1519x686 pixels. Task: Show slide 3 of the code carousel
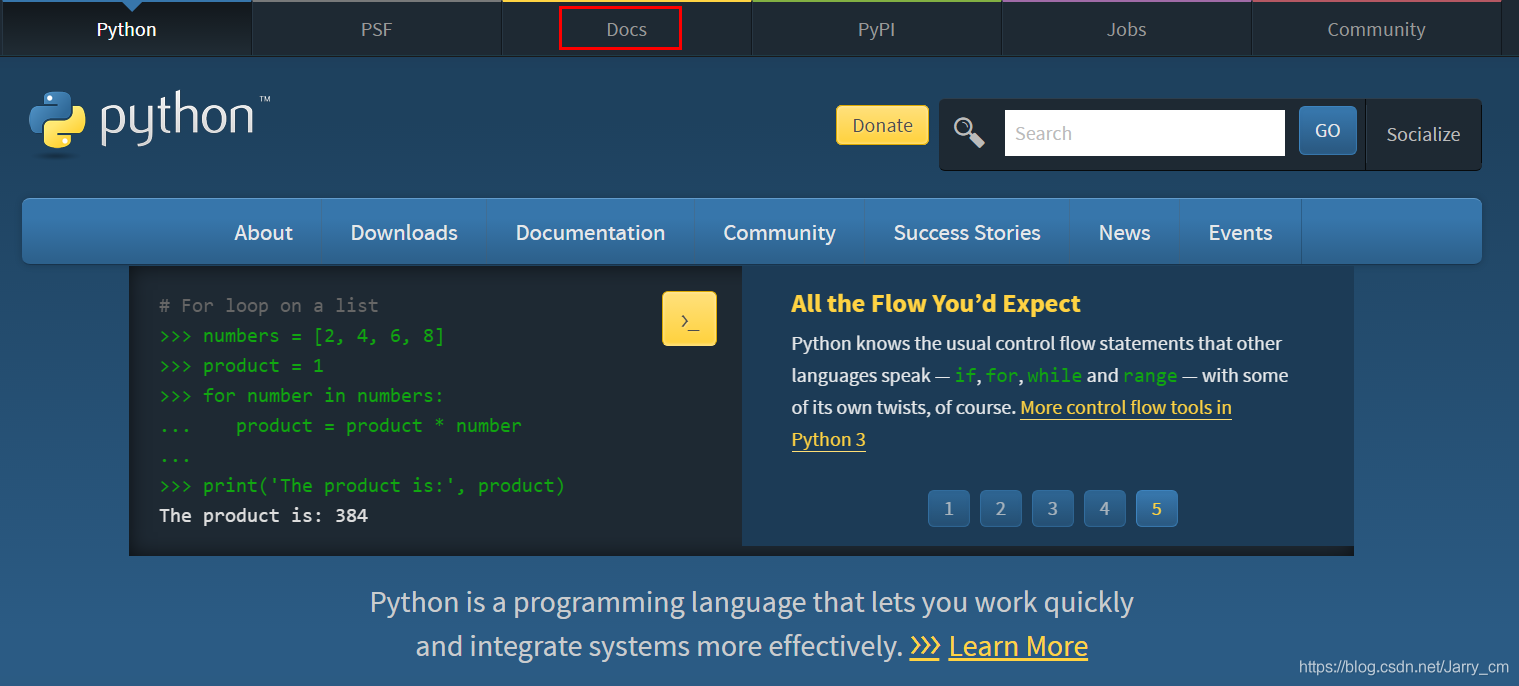pyautogui.click(x=1053, y=508)
